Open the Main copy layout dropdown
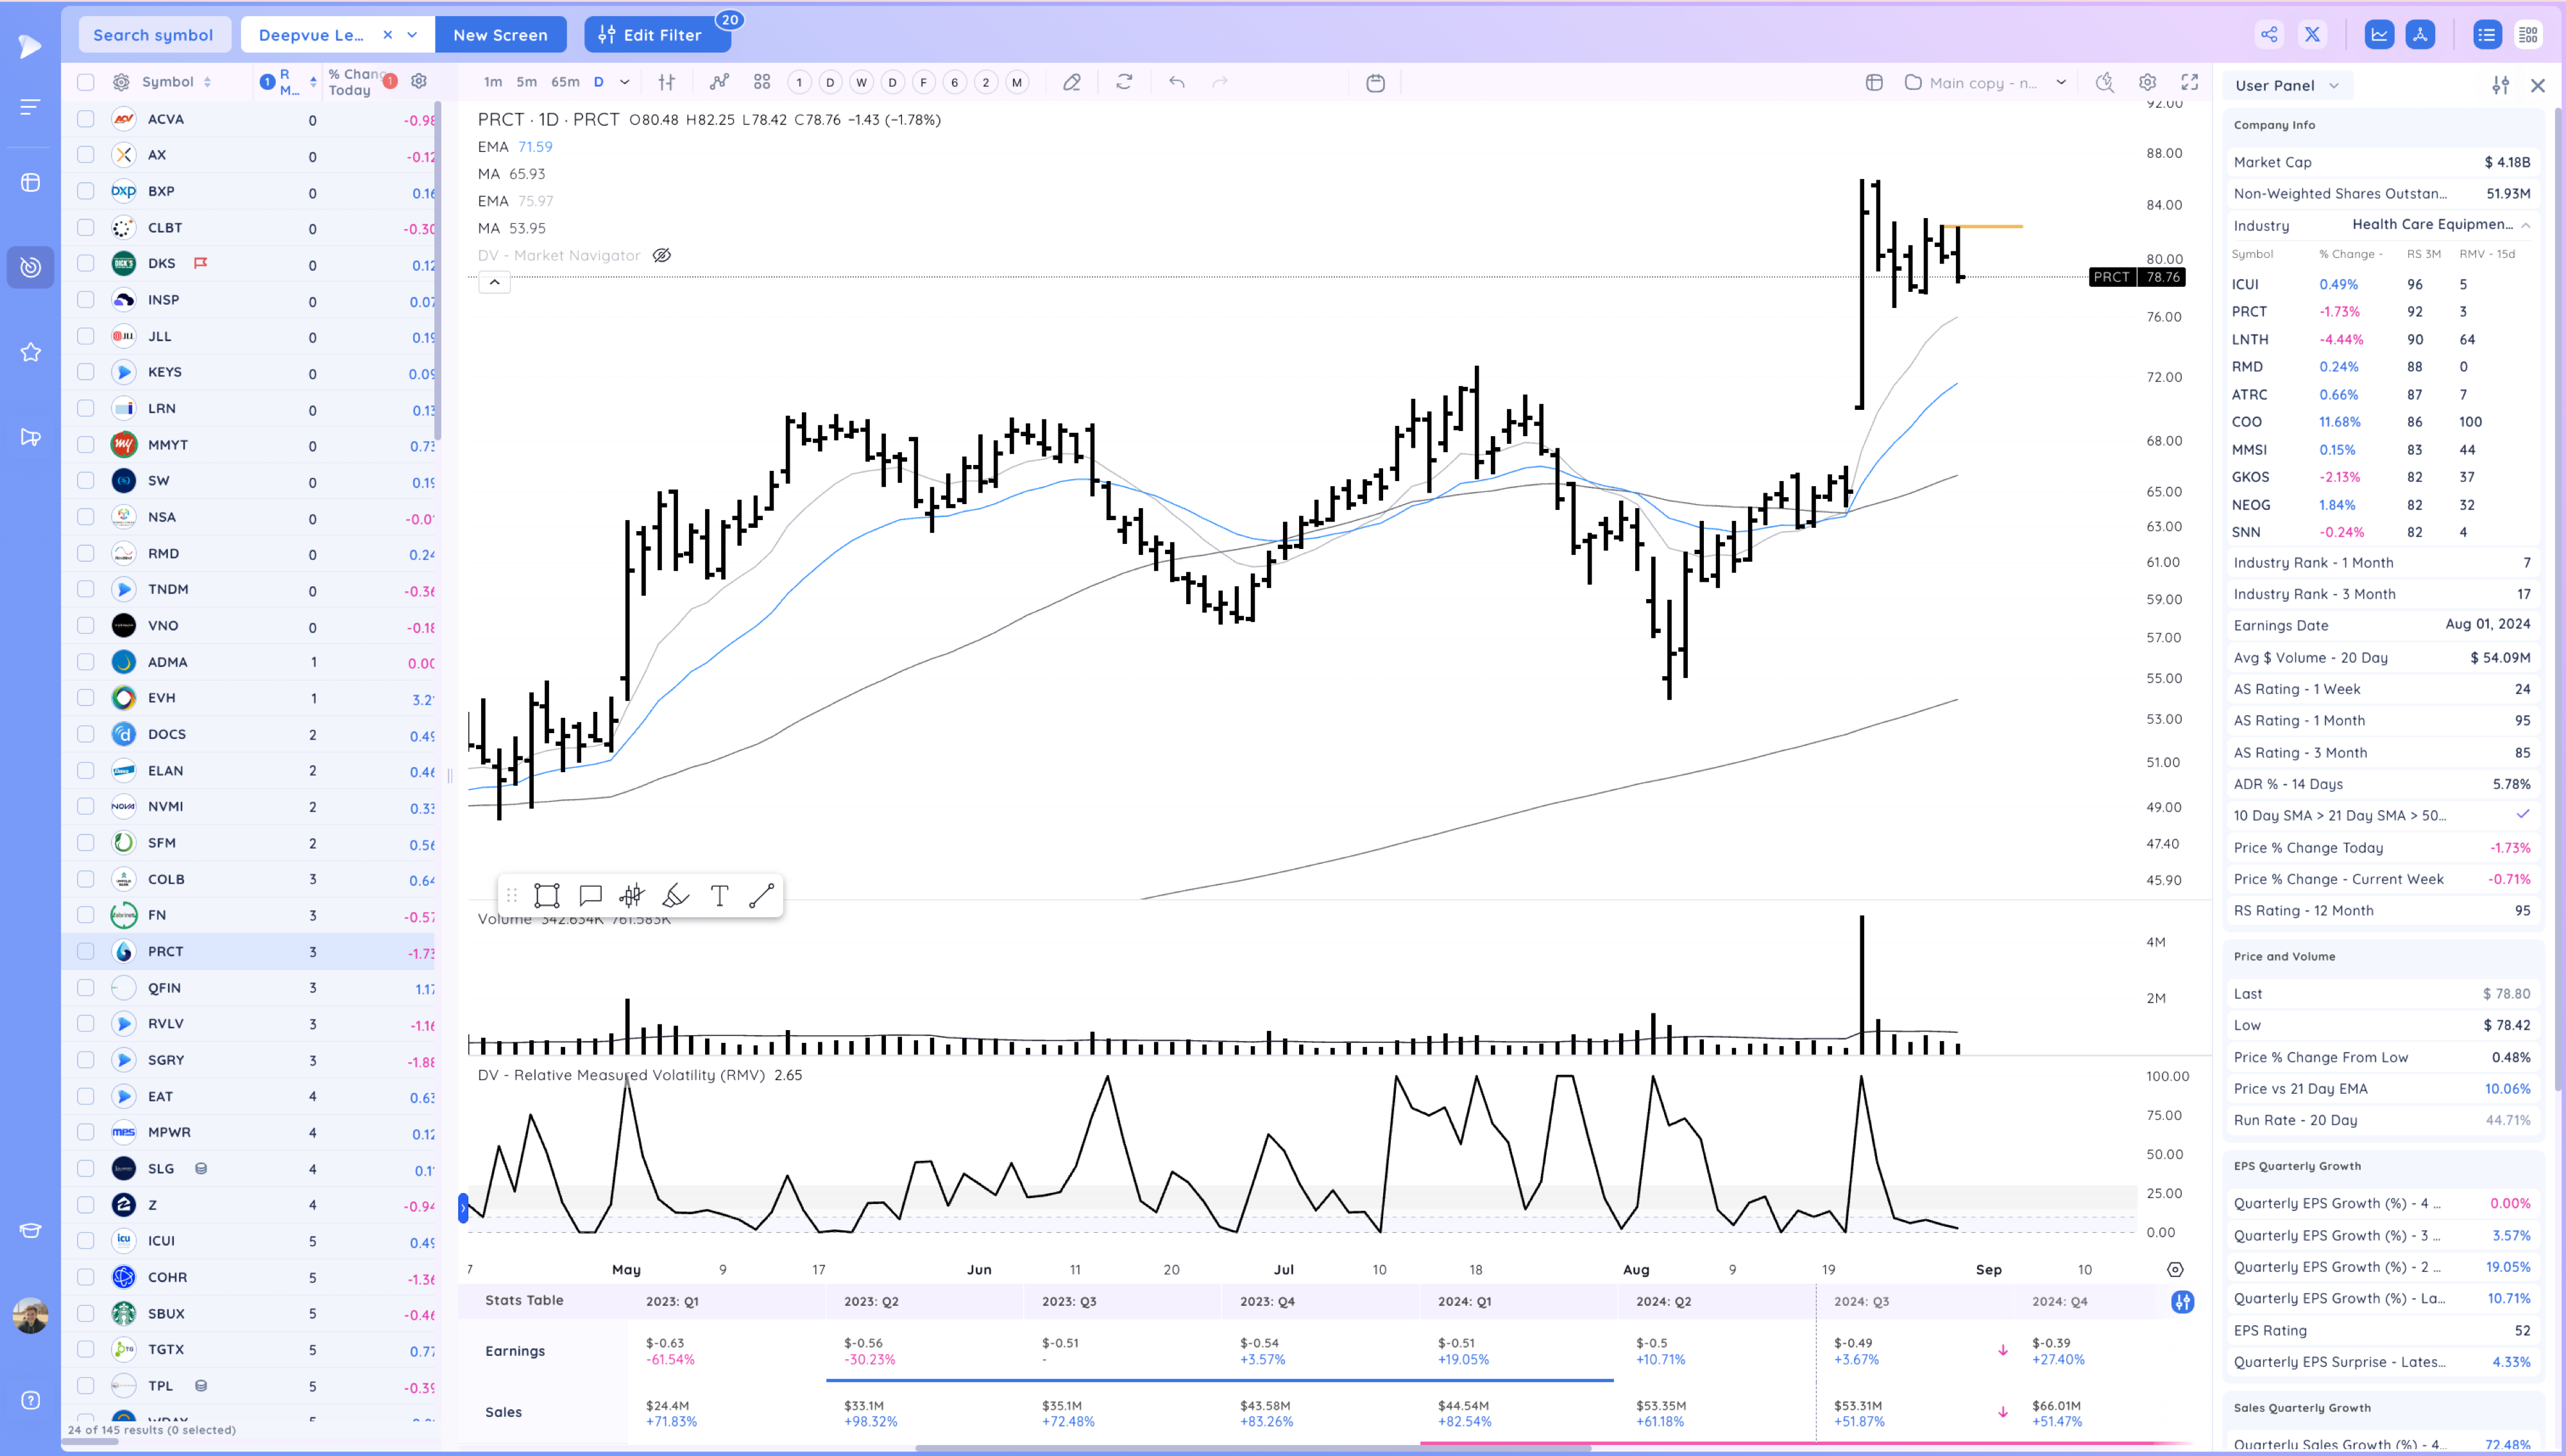Image resolution: width=2566 pixels, height=1456 pixels. click(x=2061, y=82)
